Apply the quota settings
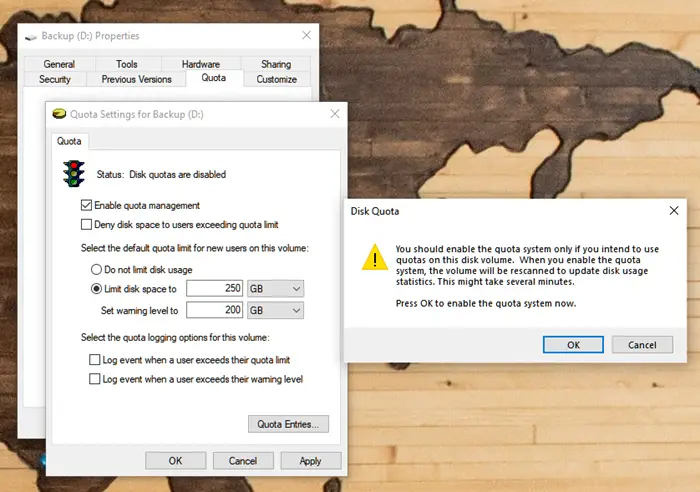Screen dimensions: 700x492 click(311, 461)
